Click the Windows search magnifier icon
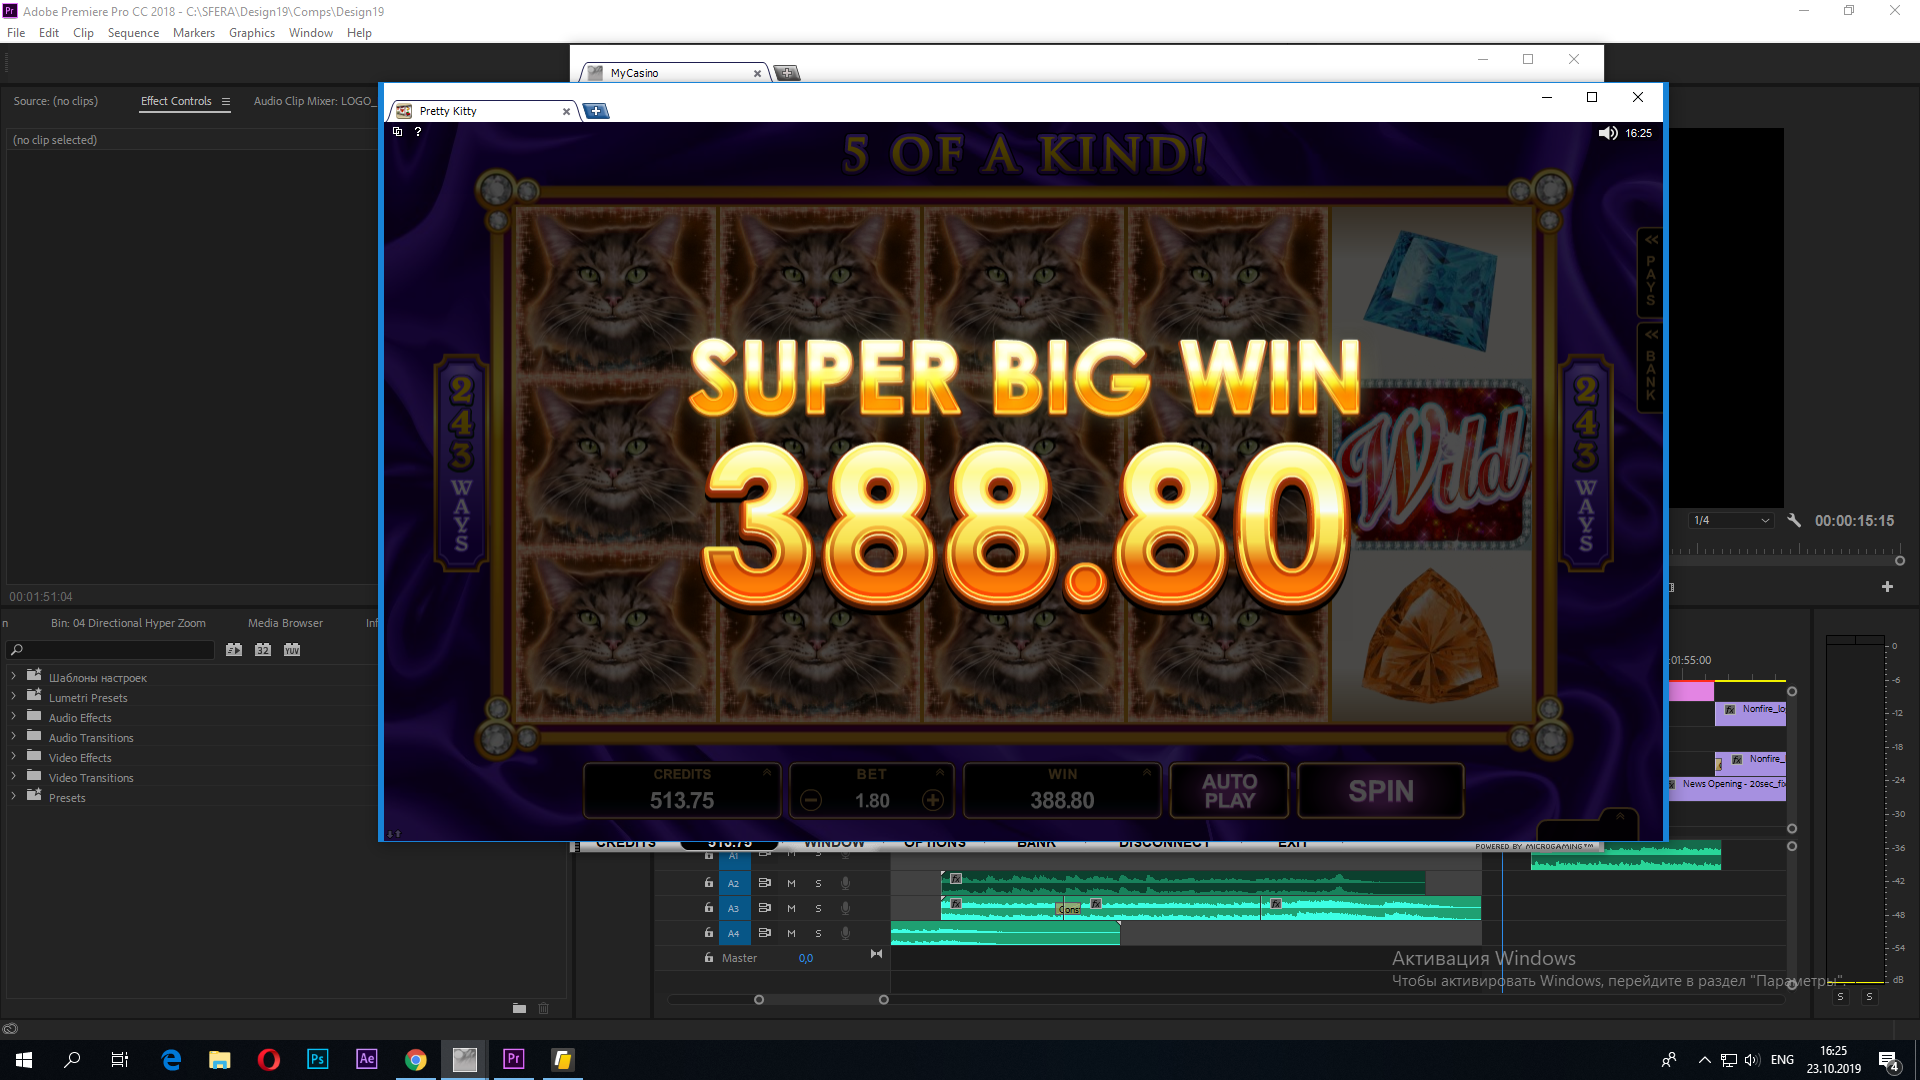This screenshot has width=1920, height=1080. point(72,1059)
